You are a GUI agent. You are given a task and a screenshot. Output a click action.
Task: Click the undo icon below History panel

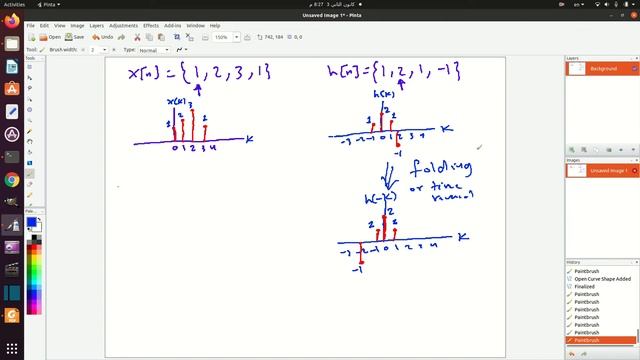(x=572, y=354)
